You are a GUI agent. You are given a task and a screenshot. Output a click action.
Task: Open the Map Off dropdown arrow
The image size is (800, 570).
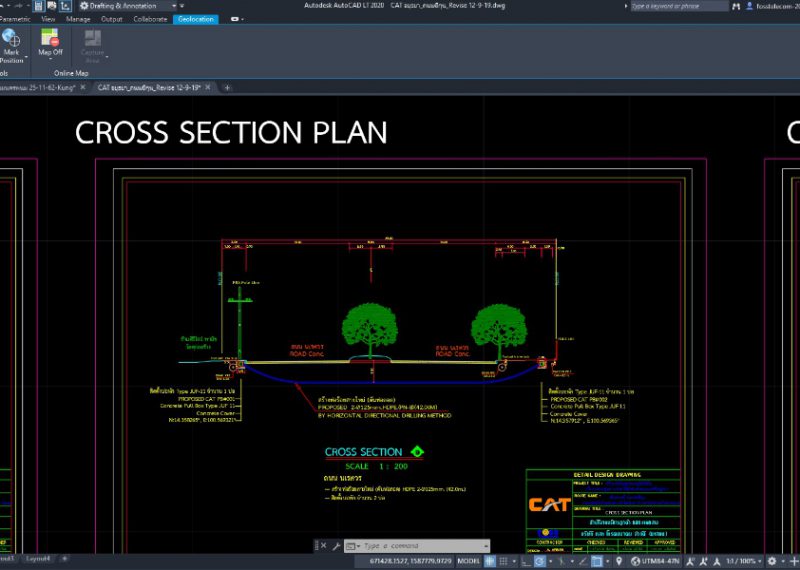(50, 59)
